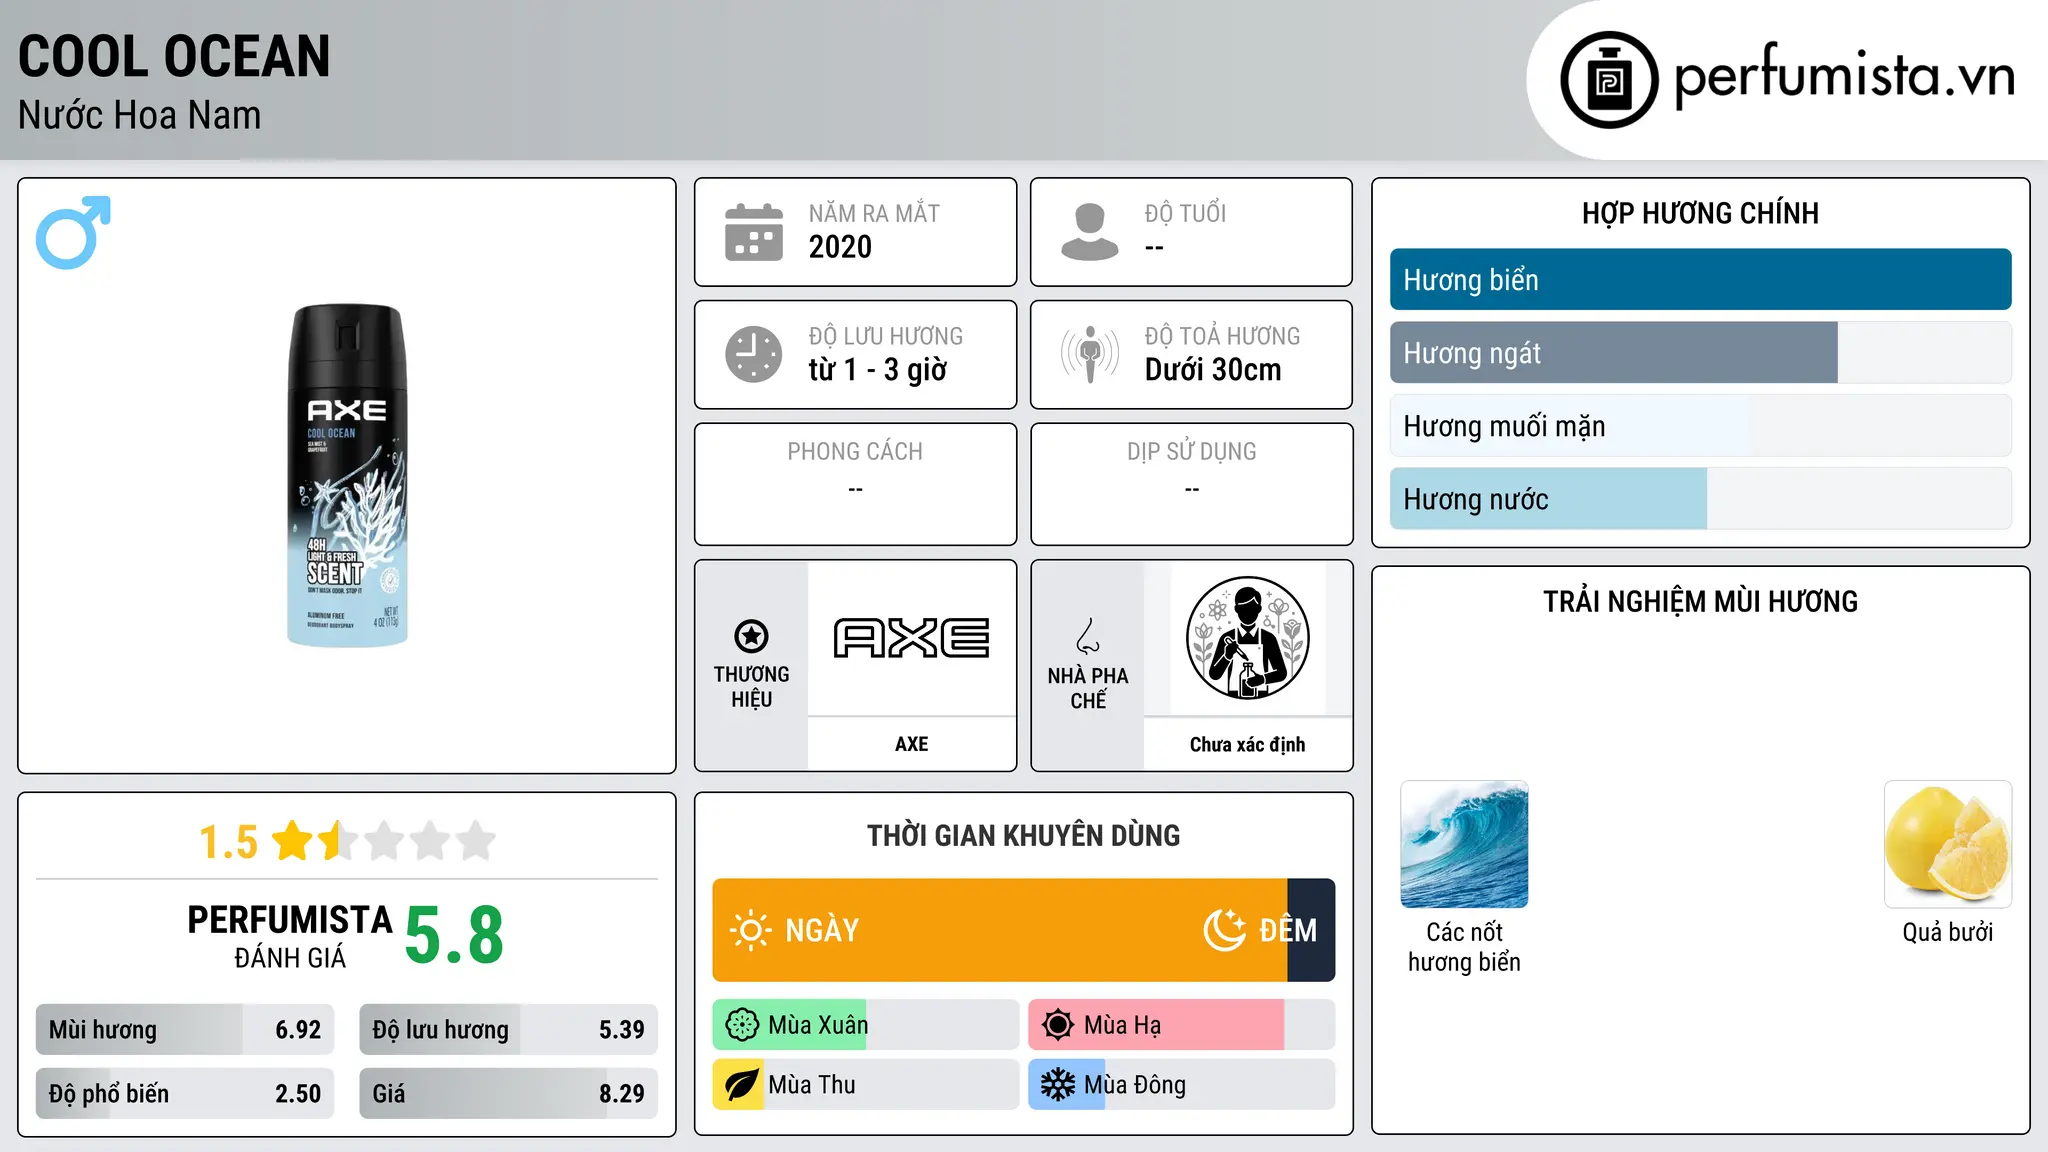
Task: Click the AXE brand logo
Action: [912, 638]
